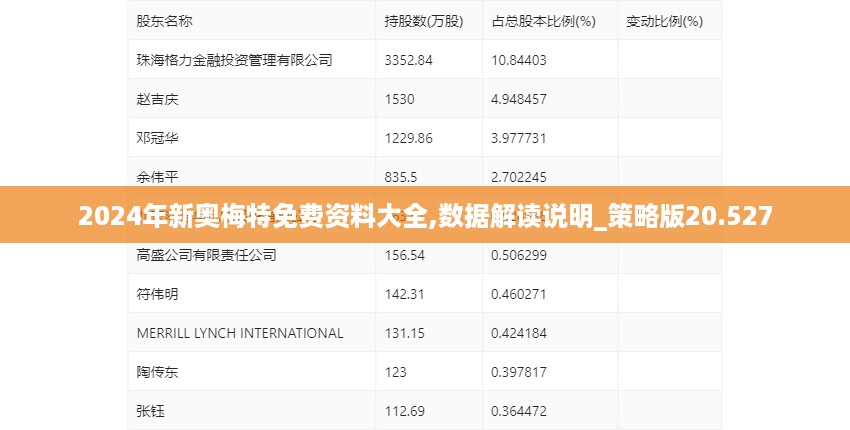Select shareholder name 张钰
Viewport: 850px width, 430px height.
[x=150, y=410]
